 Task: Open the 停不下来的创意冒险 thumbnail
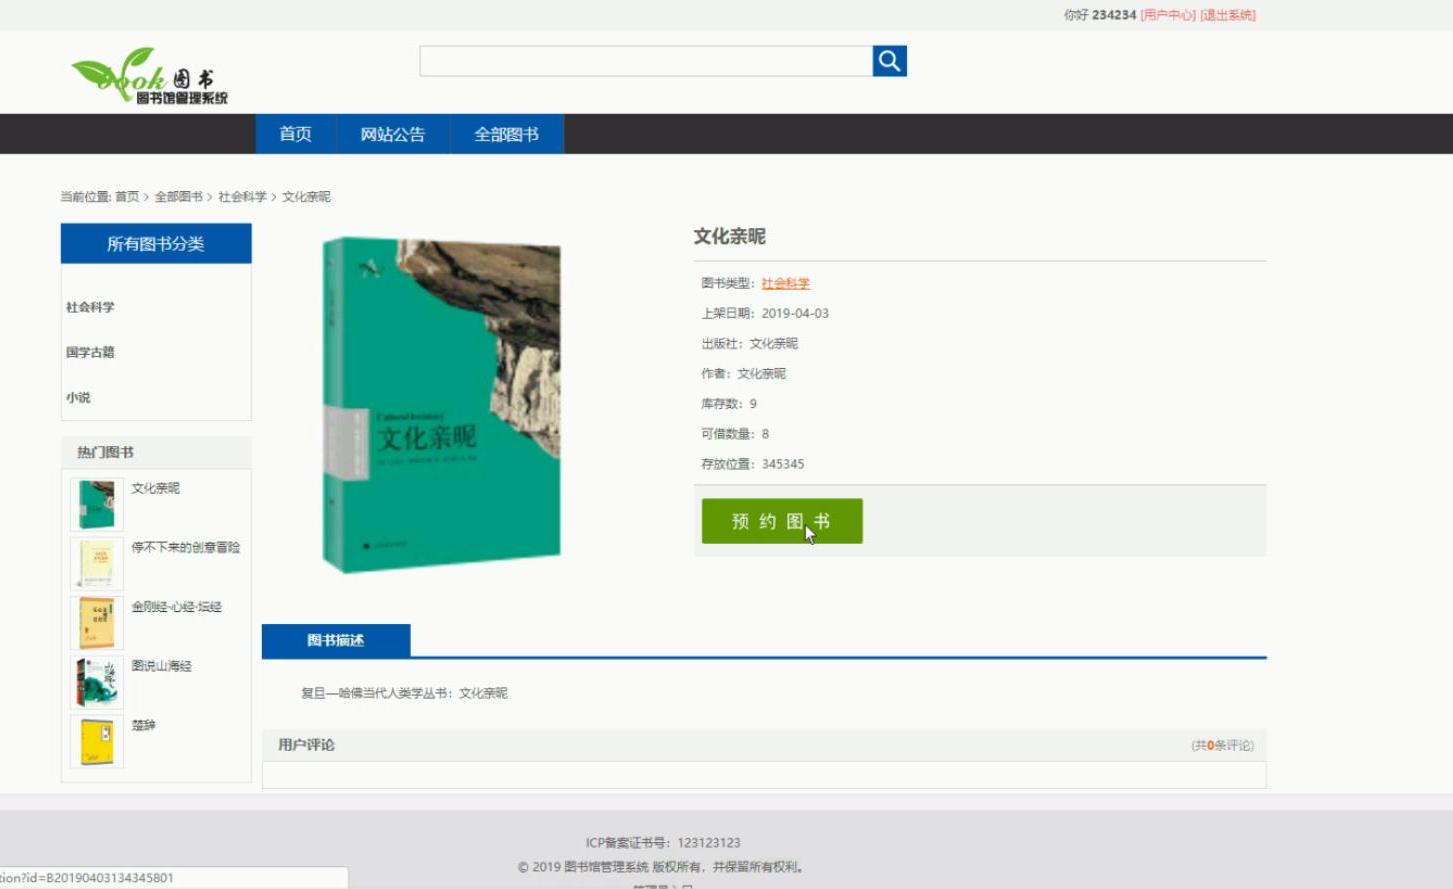point(97,562)
